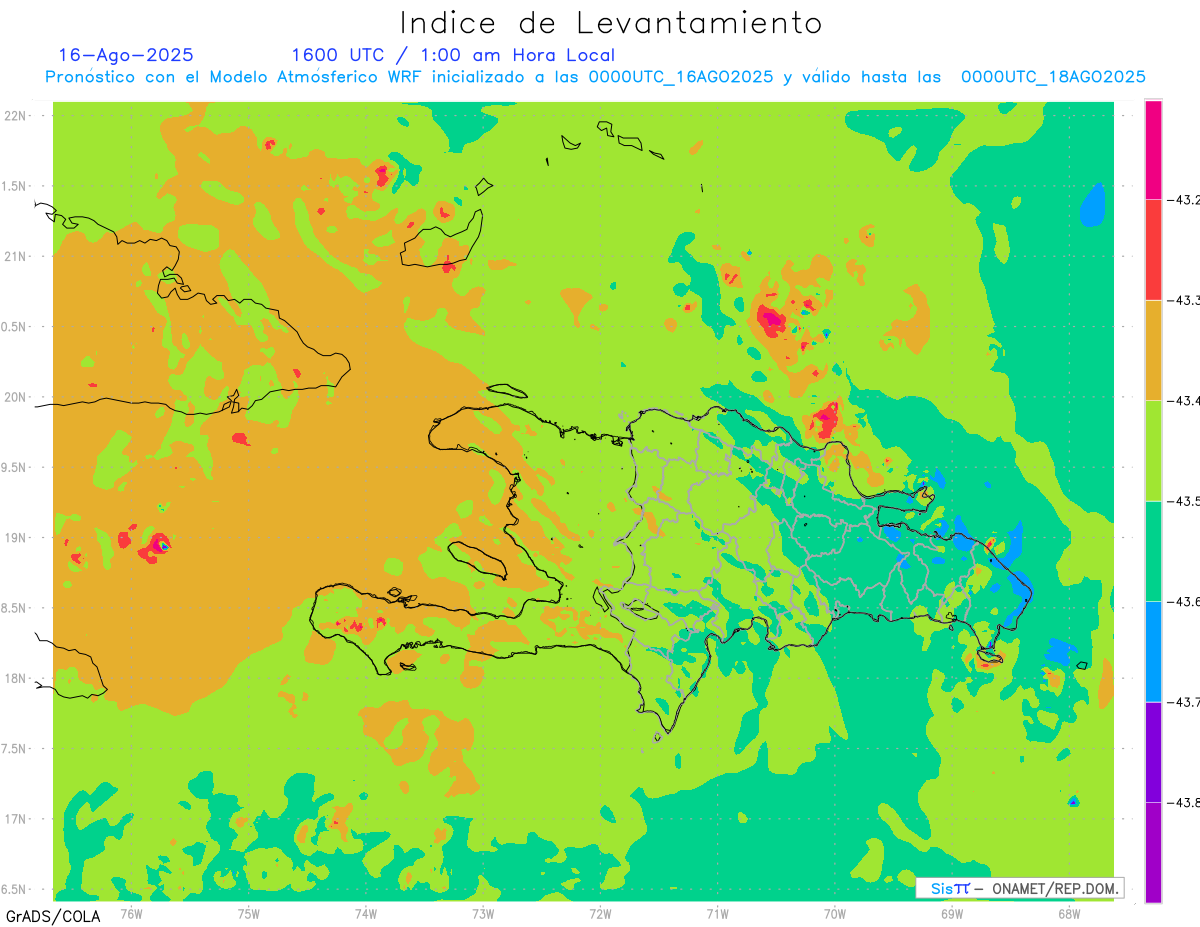
Task: Click the dark purple swatch at bottom of legend
Action: pyautogui.click(x=1153, y=852)
